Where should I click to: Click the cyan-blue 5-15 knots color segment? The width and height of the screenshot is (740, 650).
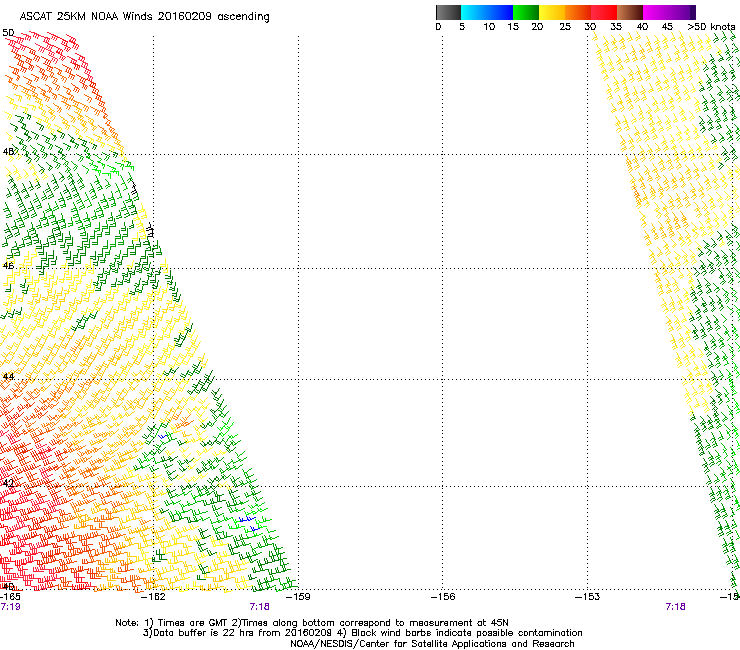coord(487,12)
